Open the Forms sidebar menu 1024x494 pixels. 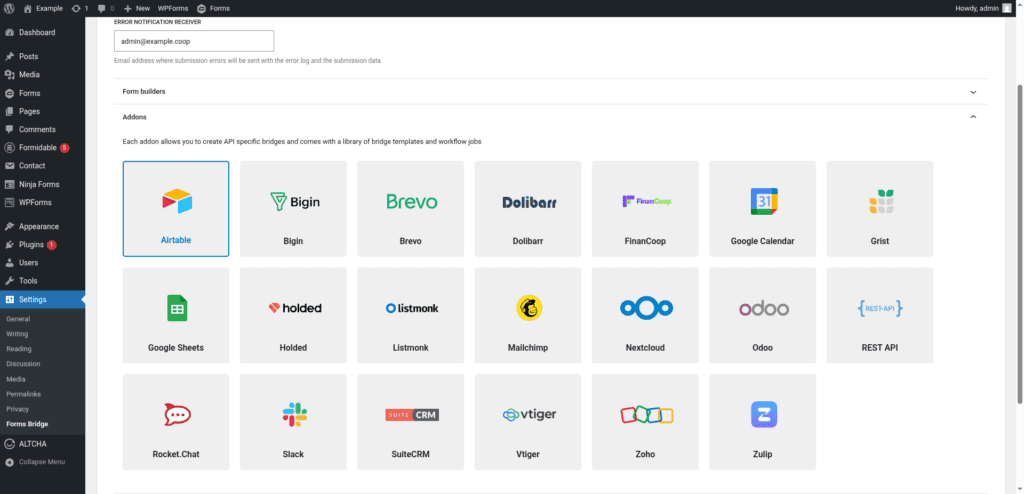(42, 93)
